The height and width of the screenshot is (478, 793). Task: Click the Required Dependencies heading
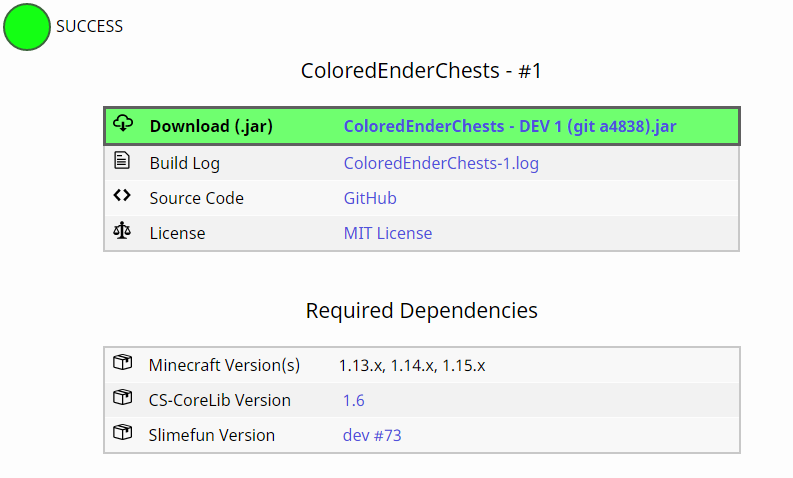click(421, 310)
